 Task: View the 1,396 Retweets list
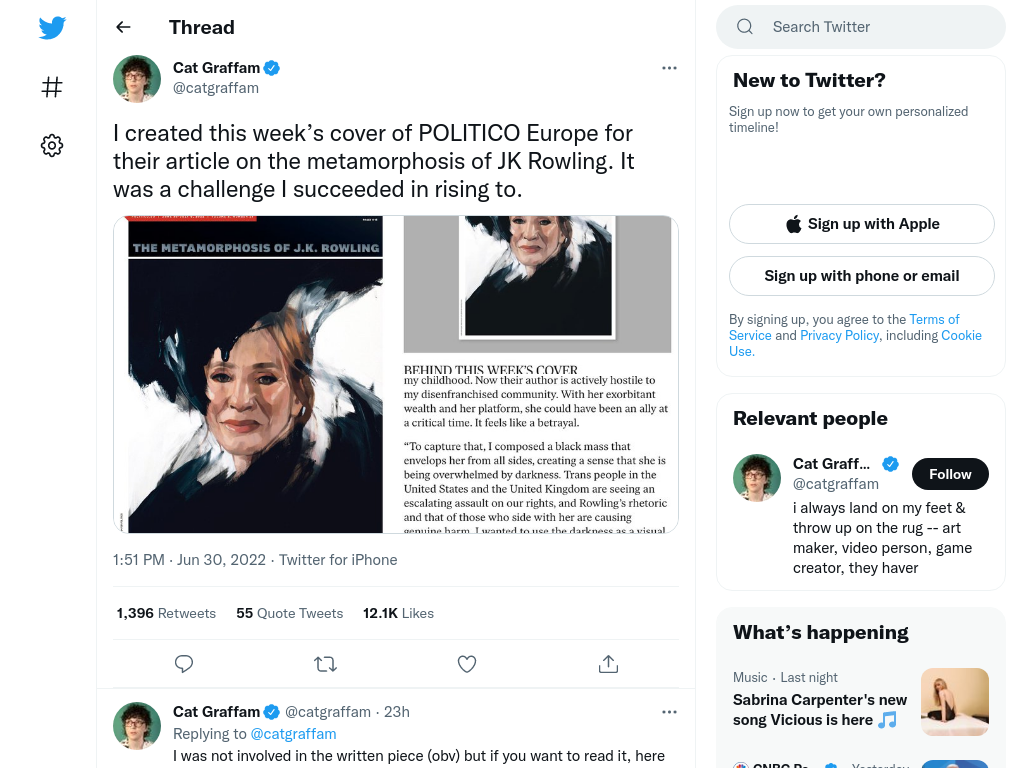(166, 613)
